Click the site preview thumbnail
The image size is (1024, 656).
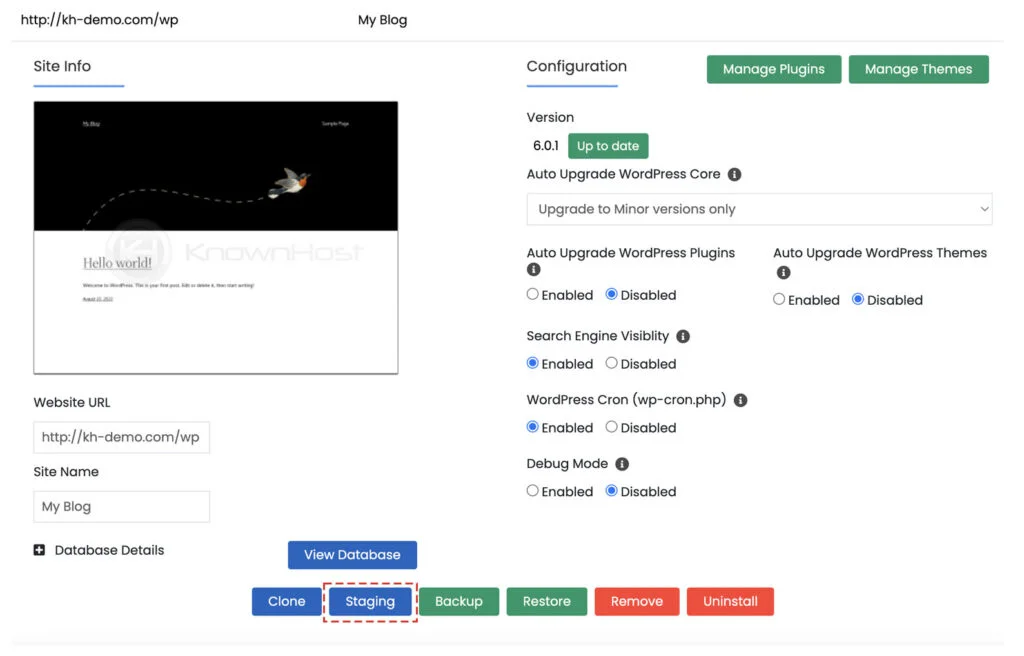216,238
